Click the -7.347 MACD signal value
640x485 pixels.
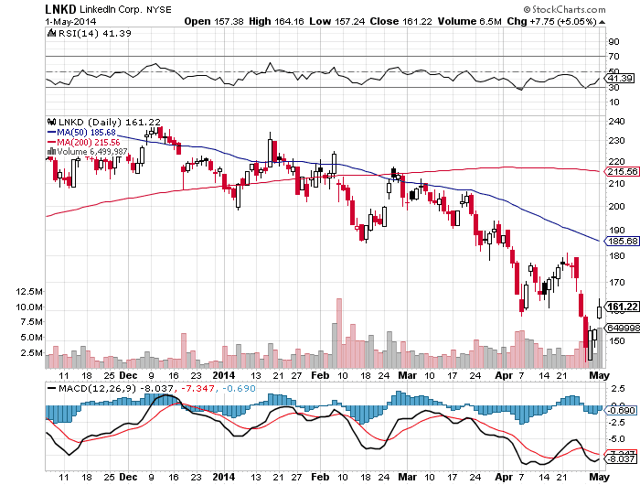point(198,388)
